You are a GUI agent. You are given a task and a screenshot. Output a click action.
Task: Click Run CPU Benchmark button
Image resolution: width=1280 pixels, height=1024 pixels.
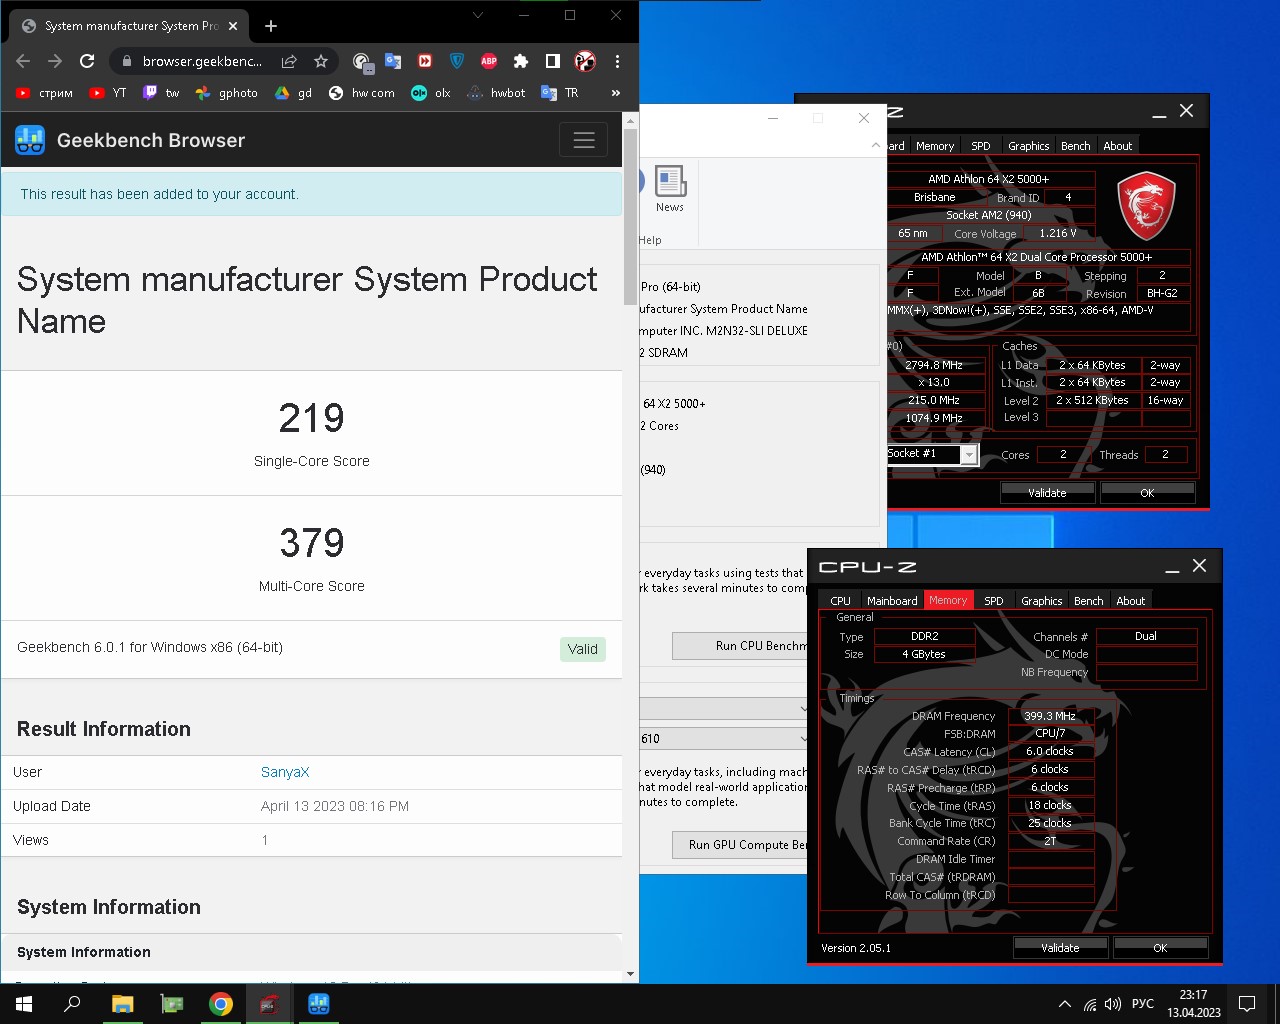click(739, 646)
